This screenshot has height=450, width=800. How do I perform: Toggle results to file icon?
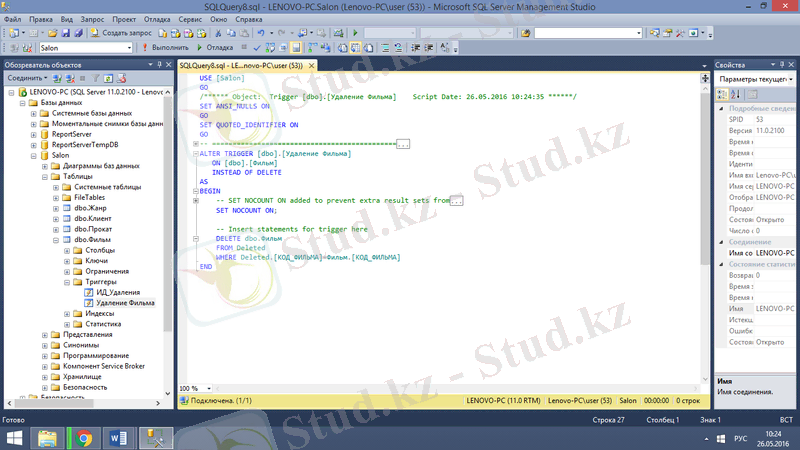pos(368,48)
